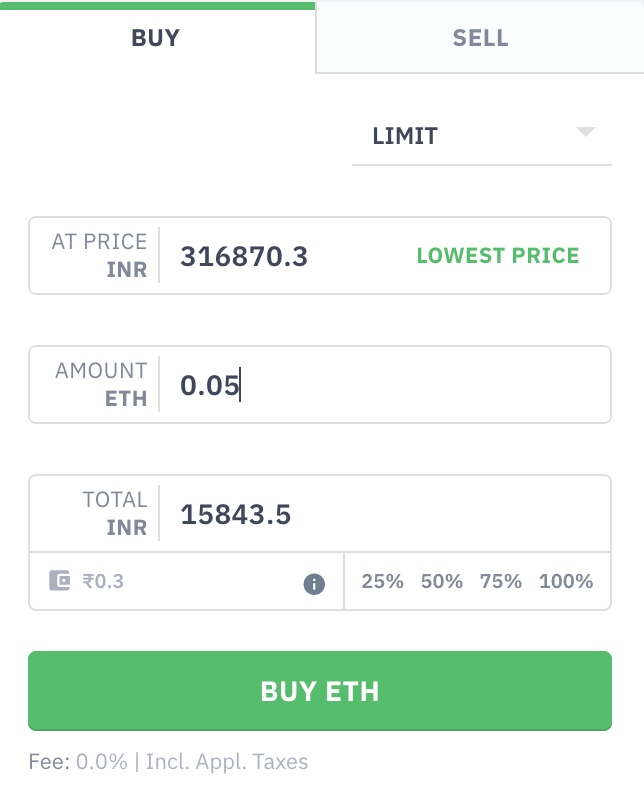Screen dimensions: 644x802
Task: Select 50% of wallet balance
Action: [x=441, y=581]
